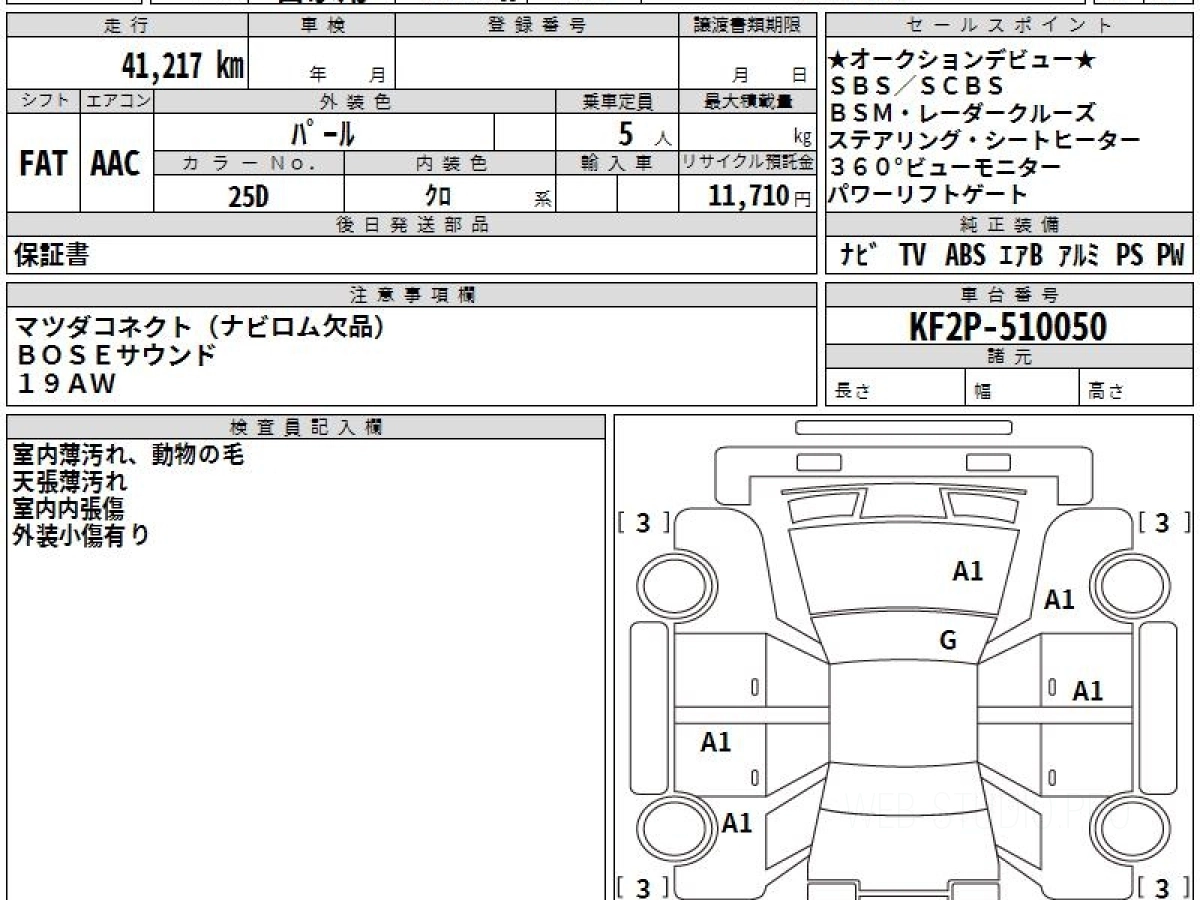Screen dimensions: 1200x900
Task: Click the 車検 header cell
Action: 322,26
